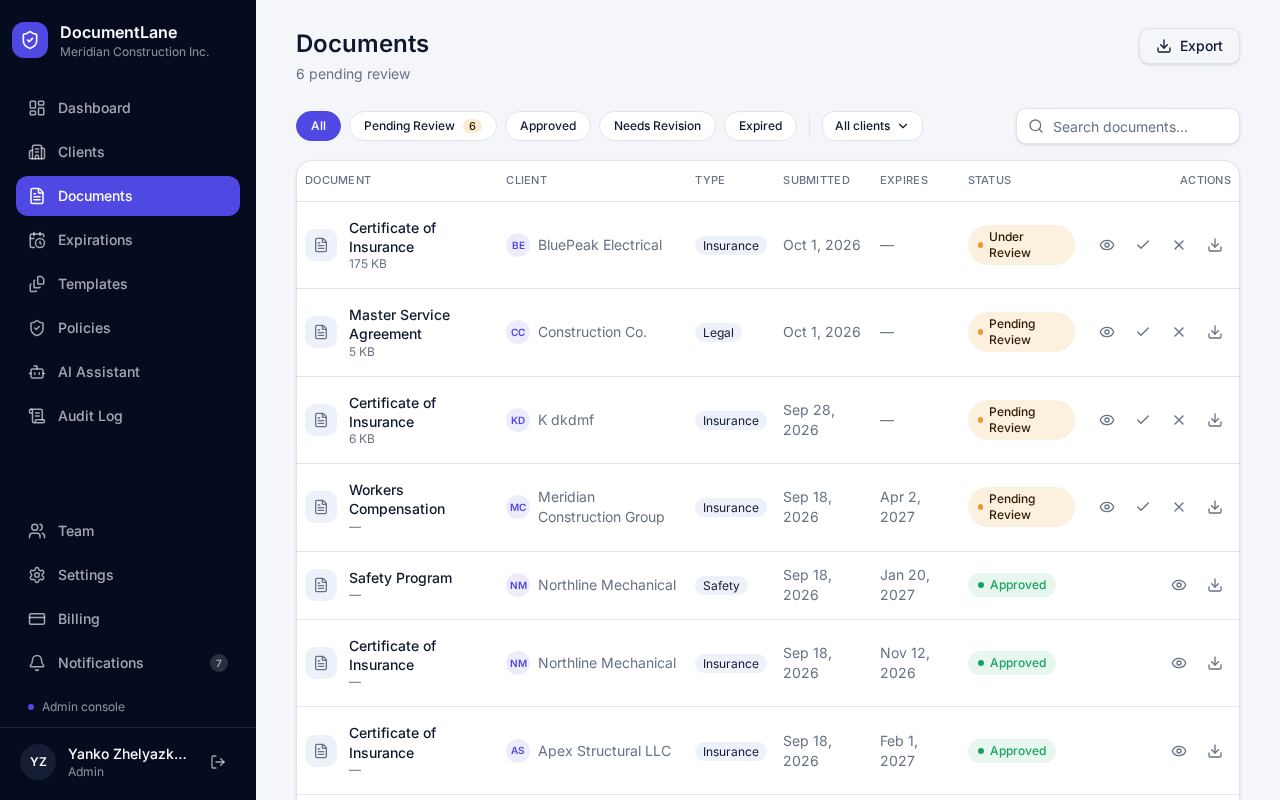View the Master Service Agreement
Image resolution: width=1280 pixels, height=800 pixels.
[x=1107, y=332]
